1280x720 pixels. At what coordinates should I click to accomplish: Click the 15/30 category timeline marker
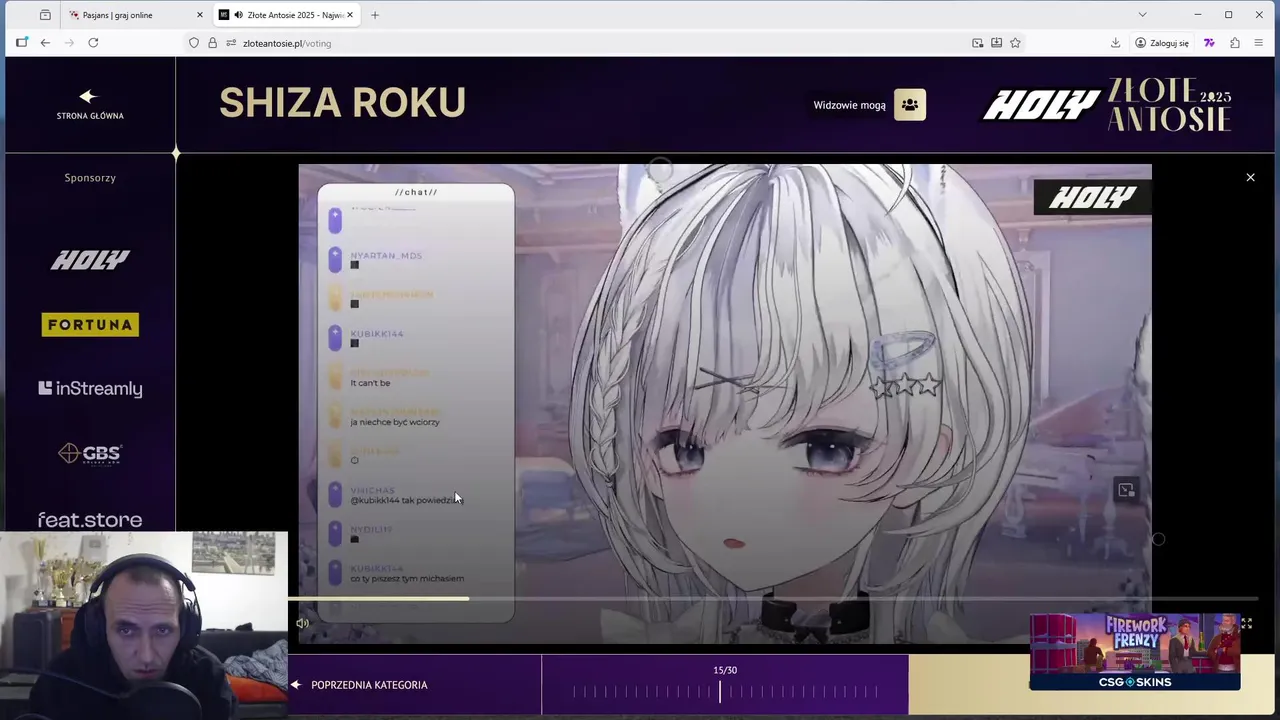[x=720, y=691]
